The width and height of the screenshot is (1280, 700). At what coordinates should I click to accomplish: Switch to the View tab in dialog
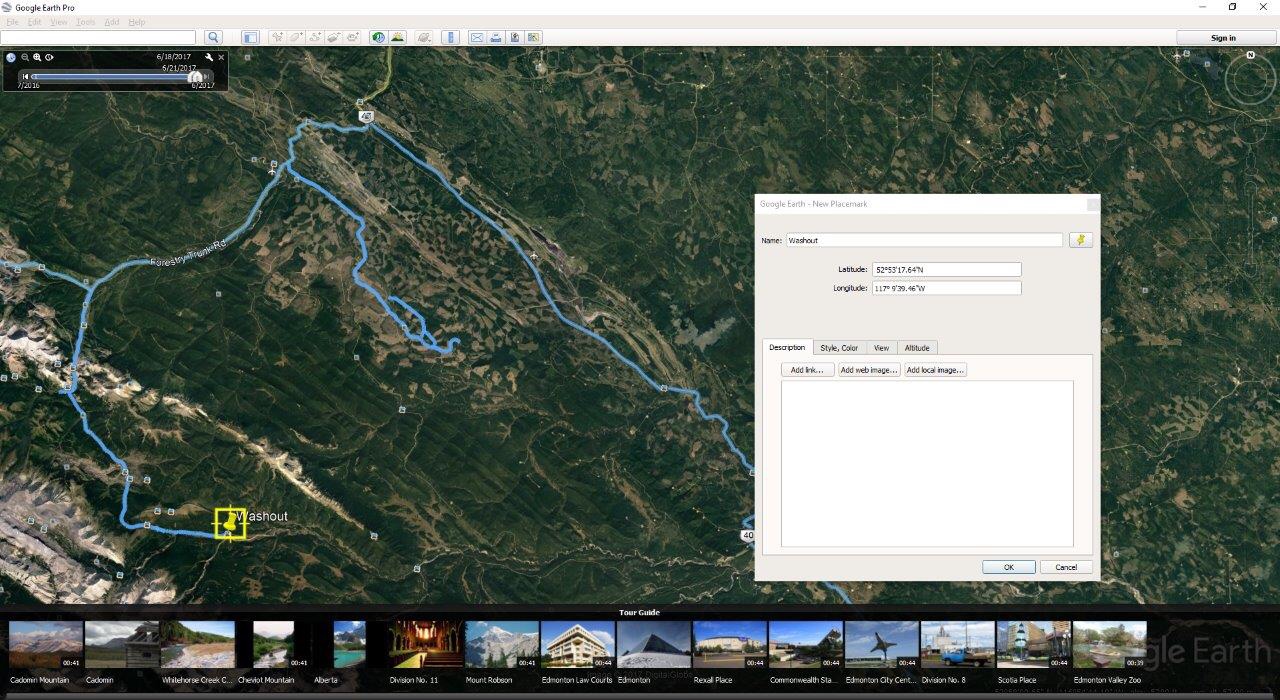tap(881, 348)
